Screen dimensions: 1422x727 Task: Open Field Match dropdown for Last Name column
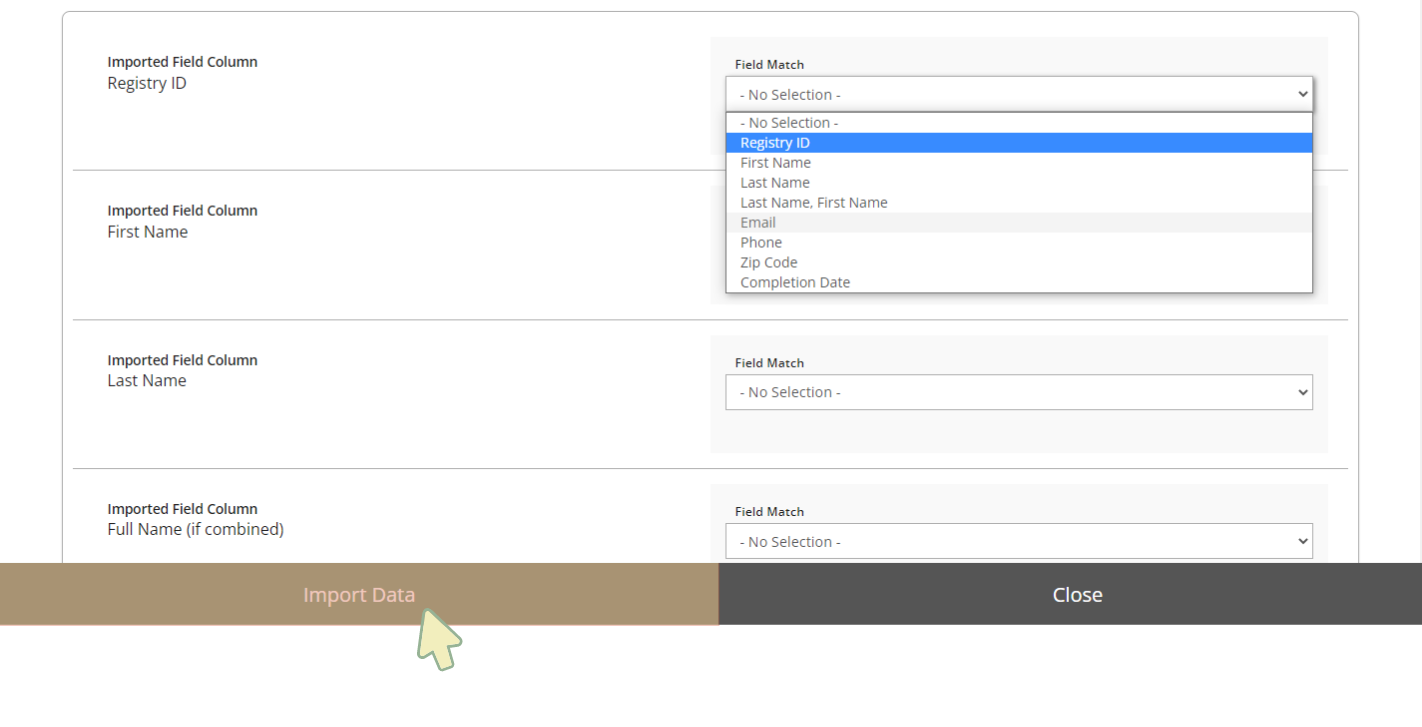[x=1018, y=392]
